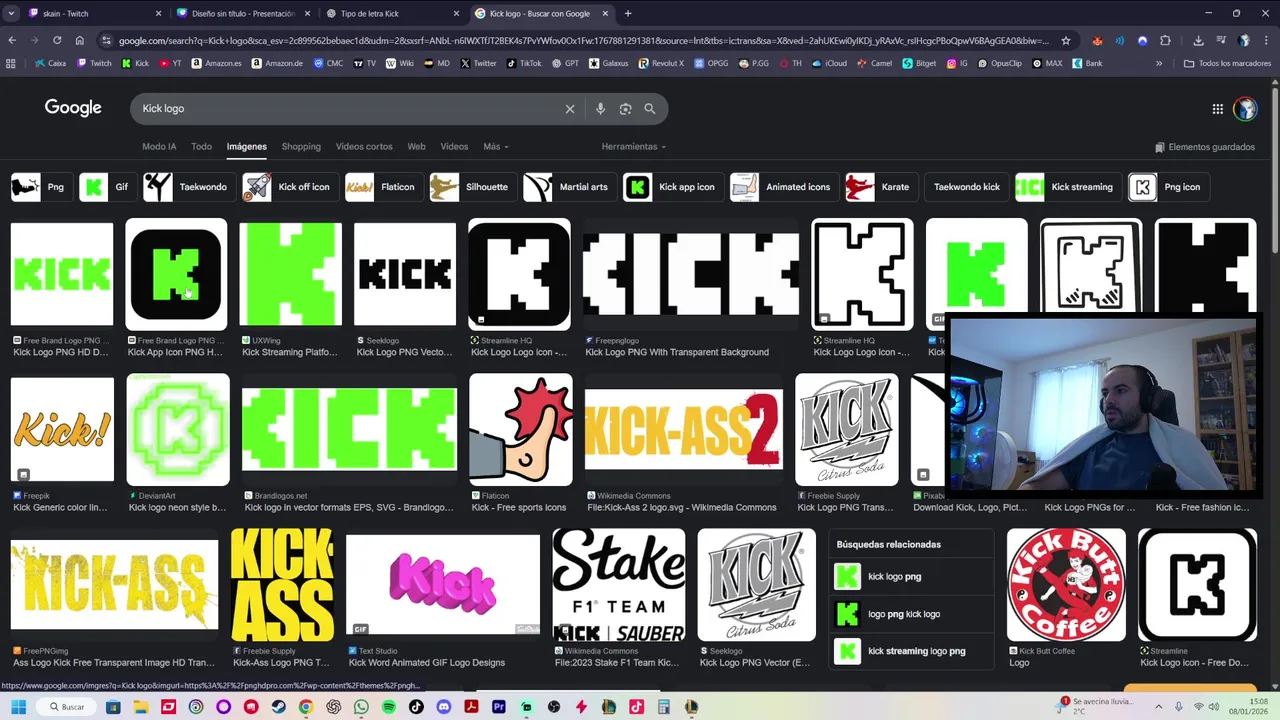The width and height of the screenshot is (1280, 720).
Task: Open the Google account avatar
Action: (1245, 109)
